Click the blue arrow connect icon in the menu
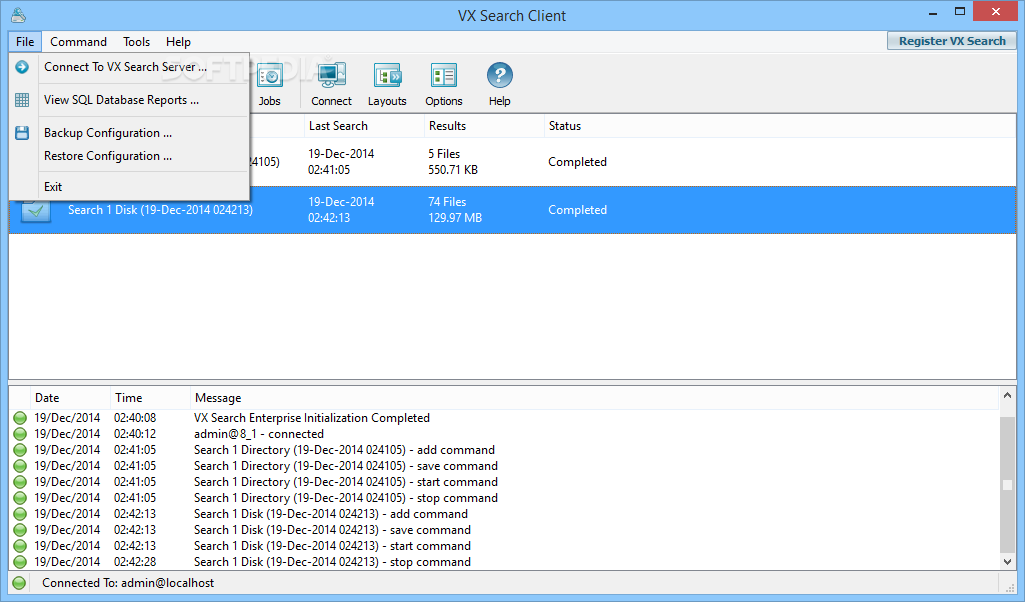1025x602 pixels. 22,67
